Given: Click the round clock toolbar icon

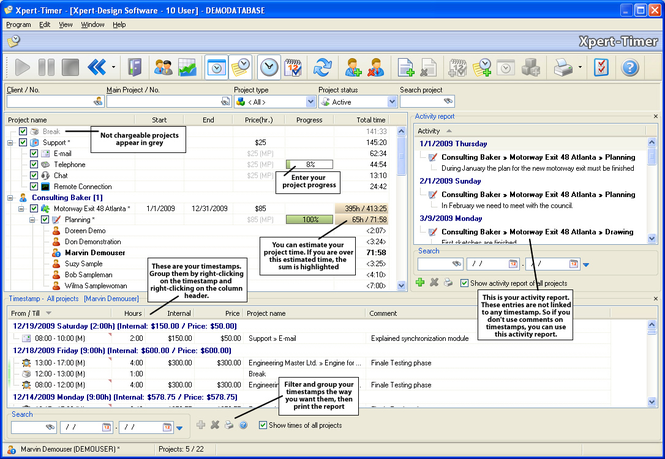Looking at the screenshot, I should click(269, 67).
